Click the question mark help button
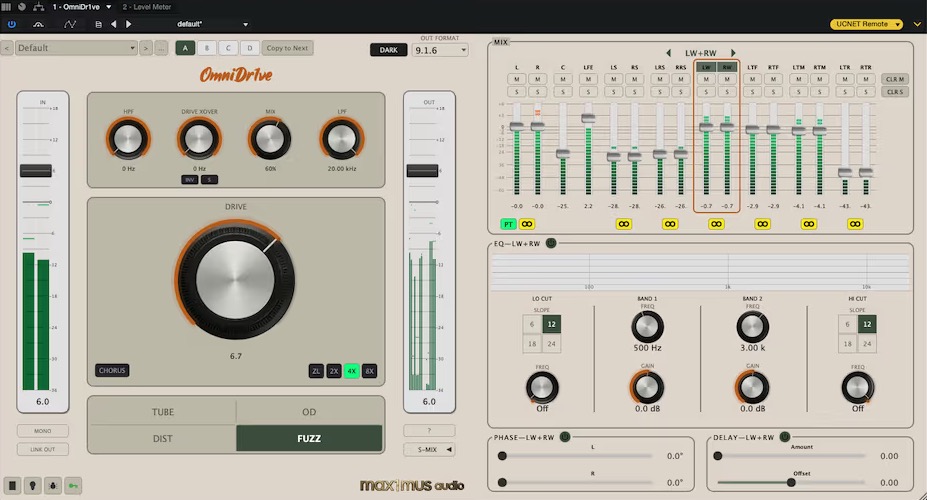The image size is (927, 500). point(430,430)
